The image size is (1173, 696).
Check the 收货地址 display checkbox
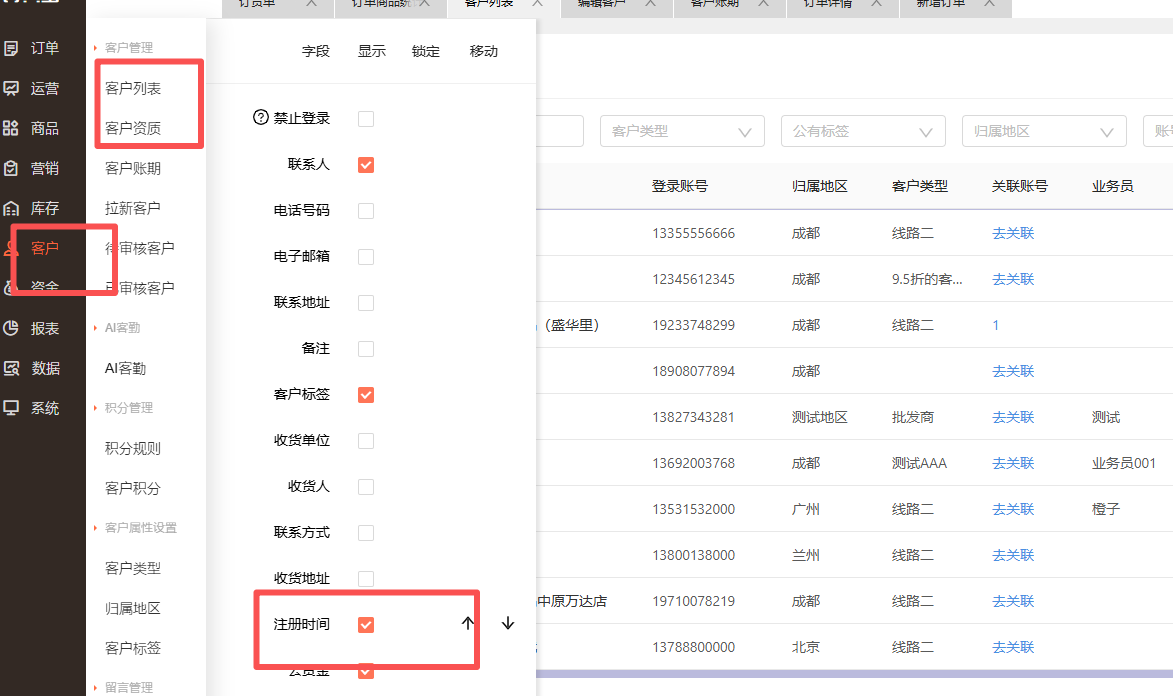tap(366, 579)
